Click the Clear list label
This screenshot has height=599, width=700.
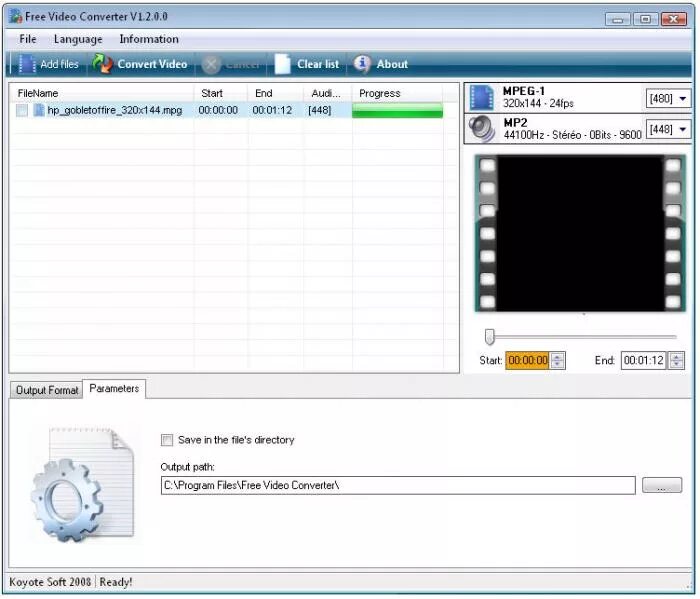click(318, 64)
